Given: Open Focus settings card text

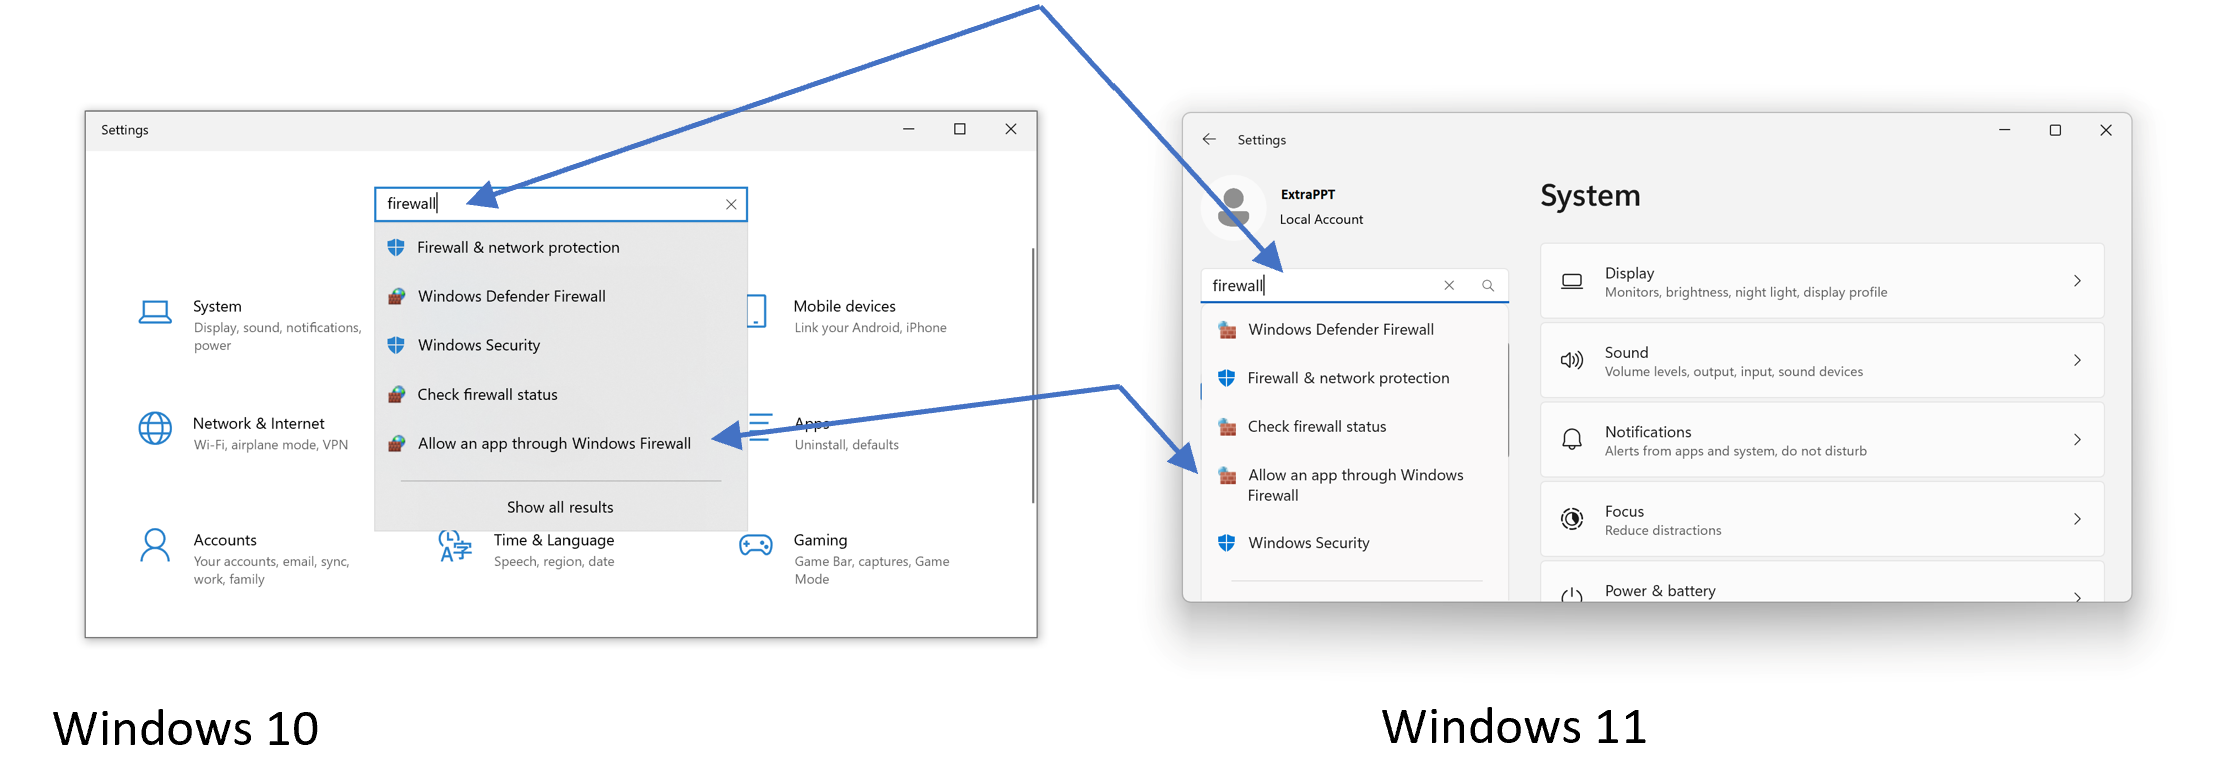Looking at the screenshot, I should tap(1662, 520).
